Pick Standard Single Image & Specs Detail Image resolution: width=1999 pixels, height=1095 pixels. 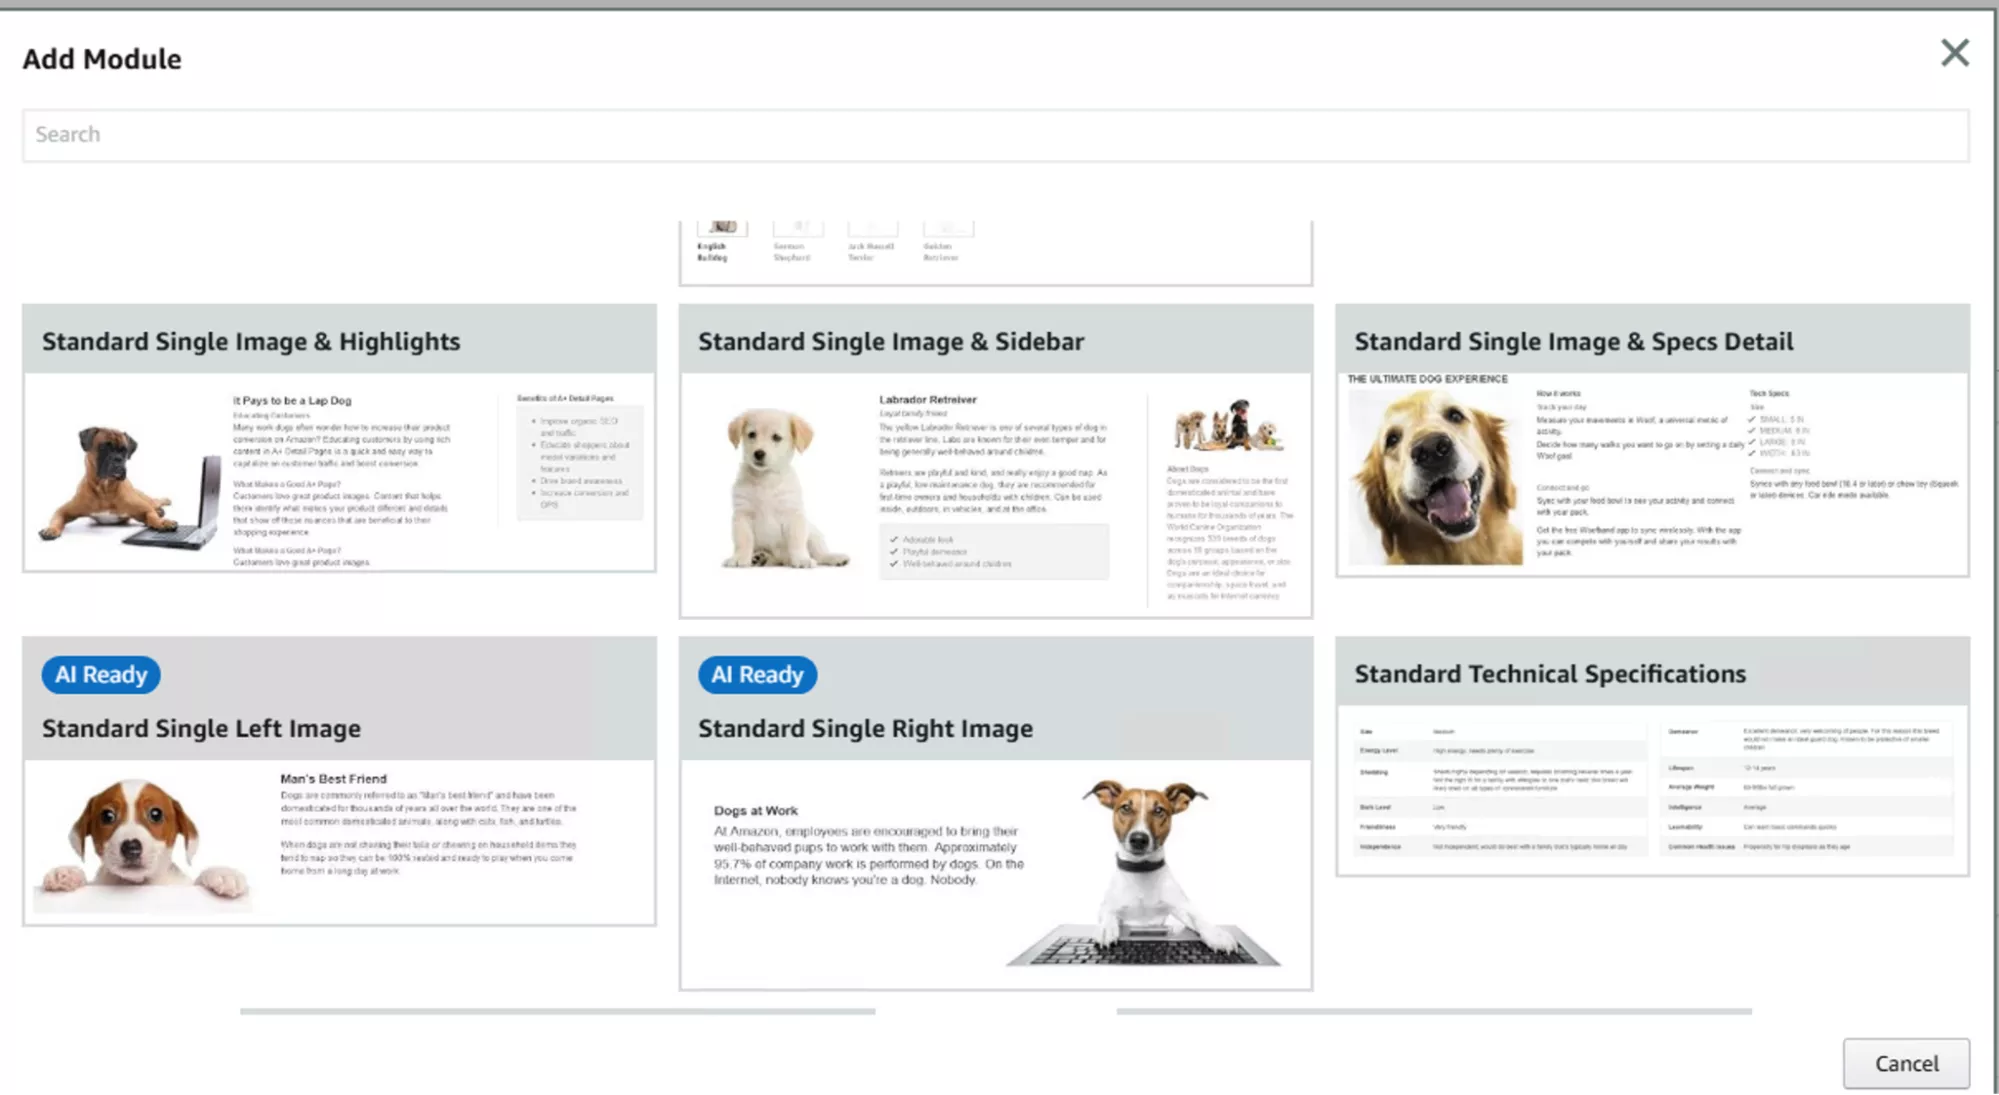tap(1573, 342)
